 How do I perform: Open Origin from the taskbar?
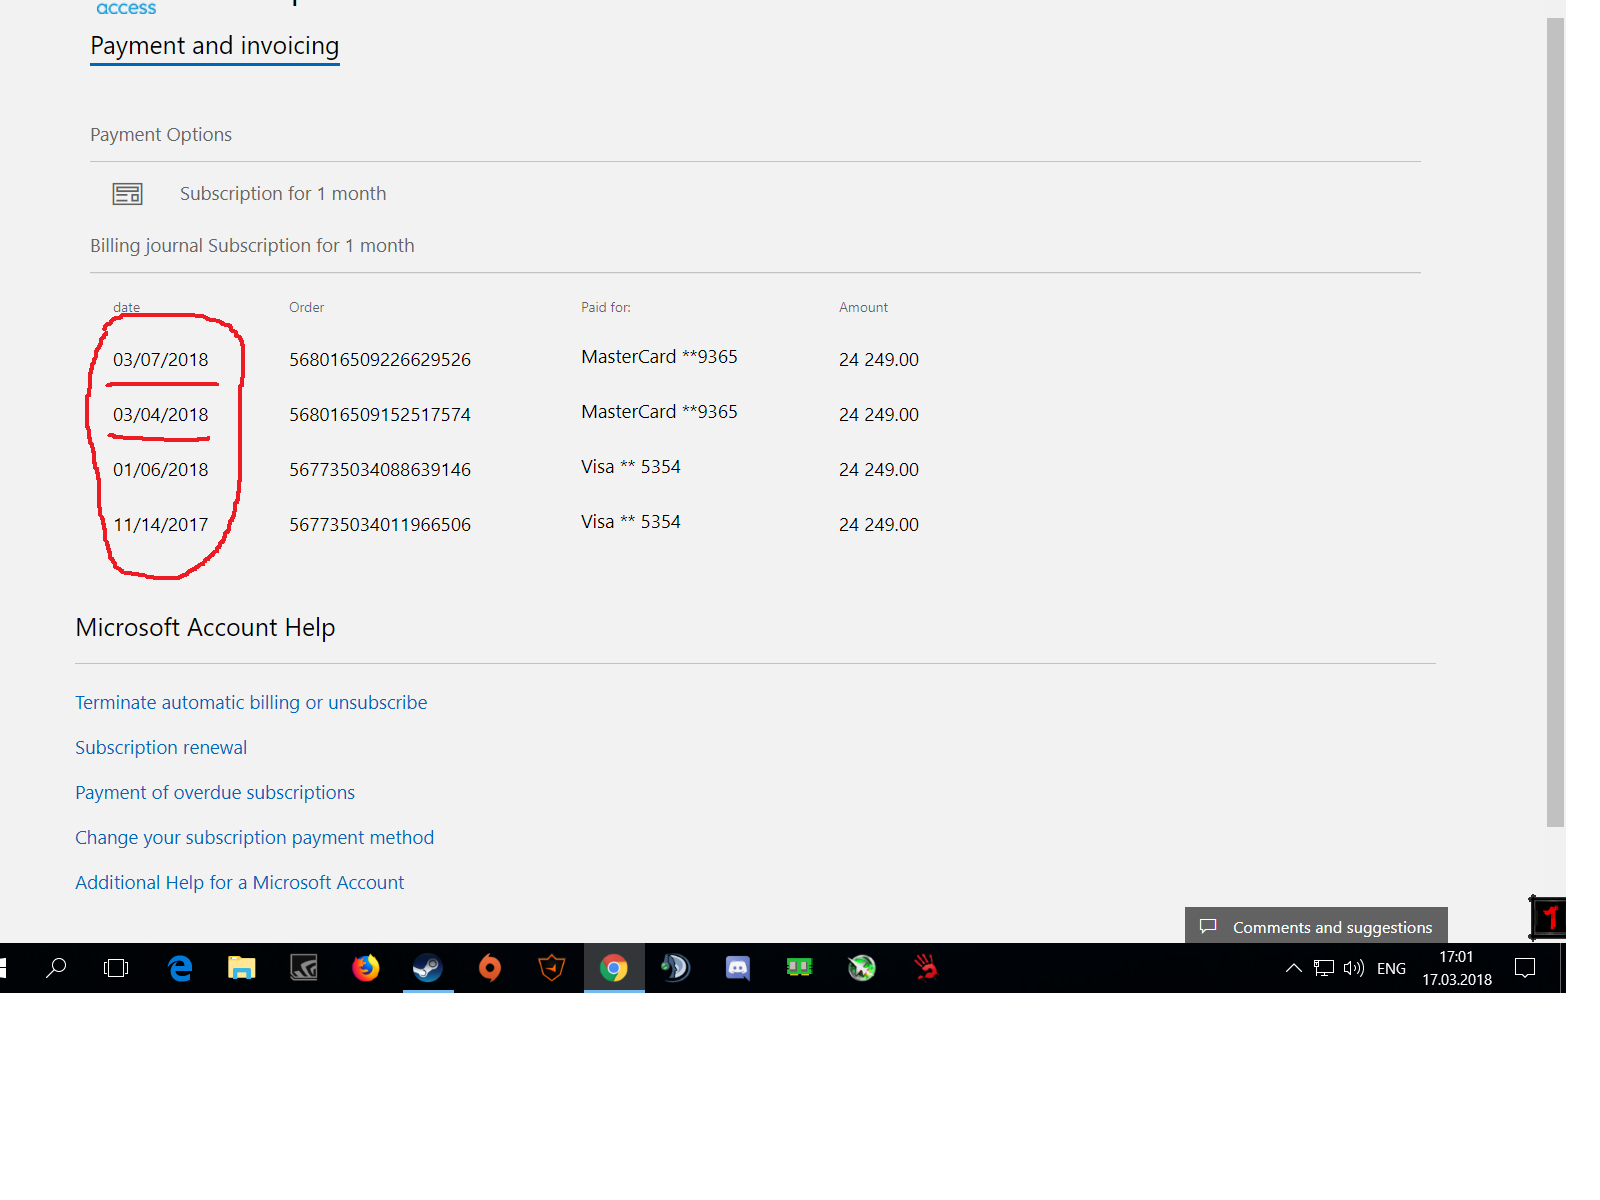pyautogui.click(x=490, y=968)
